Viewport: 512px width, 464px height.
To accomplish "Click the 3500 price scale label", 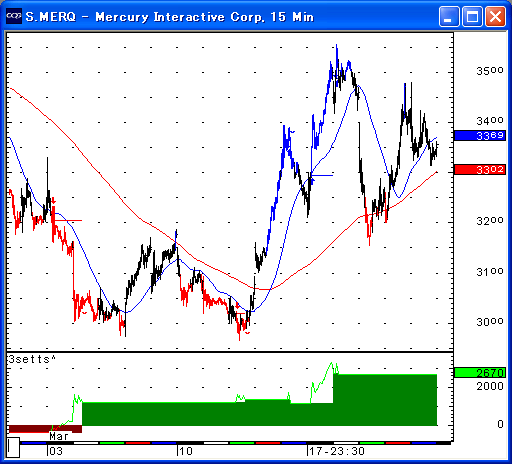I will (490, 71).
